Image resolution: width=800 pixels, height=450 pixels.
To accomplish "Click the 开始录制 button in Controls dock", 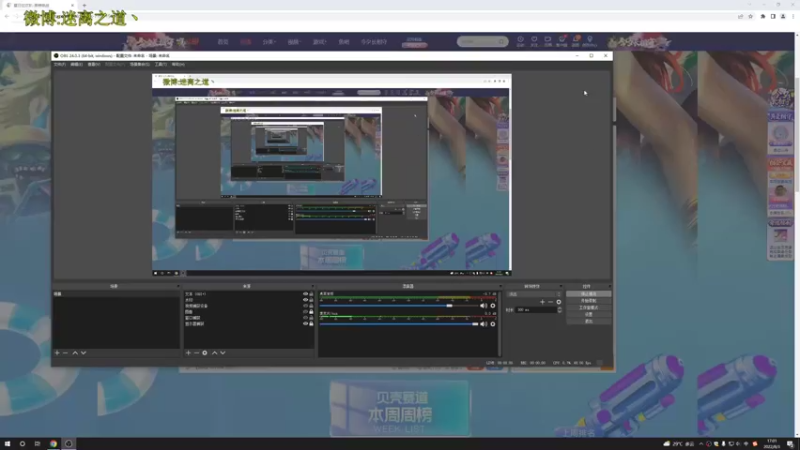I will point(588,301).
